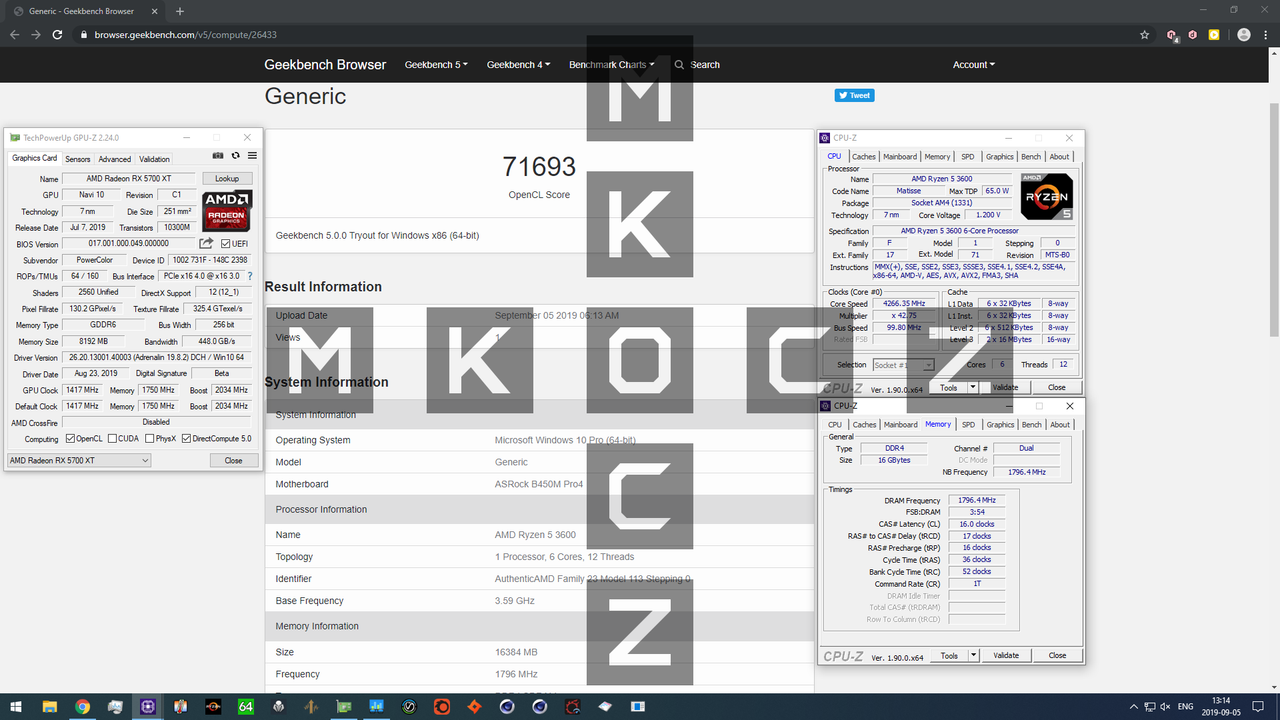Image resolution: width=1280 pixels, height=720 pixels.
Task: Open the GPU-Z hamburger menu
Action: [252, 156]
